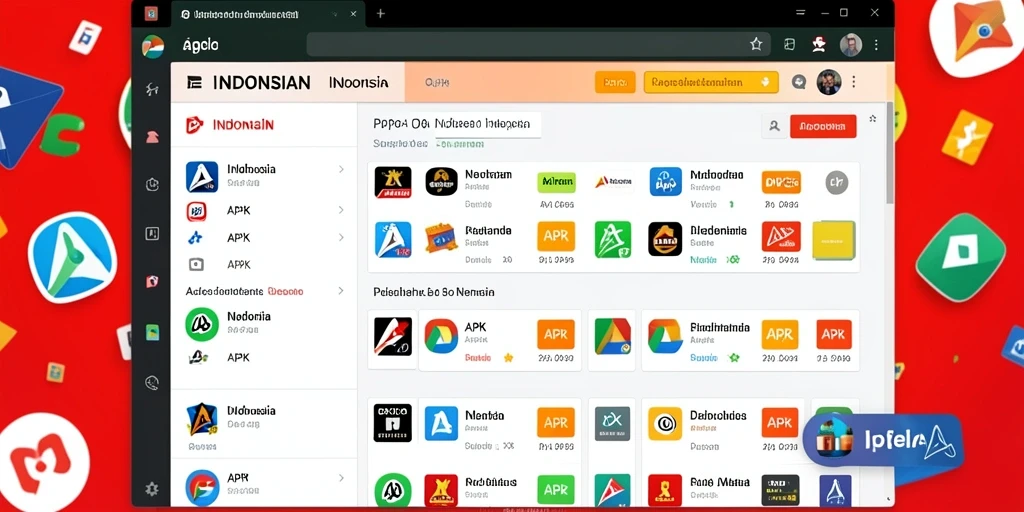Image resolution: width=1024 pixels, height=512 pixels.
Task: Click the Peleohahe section heading text
Action: click(434, 292)
